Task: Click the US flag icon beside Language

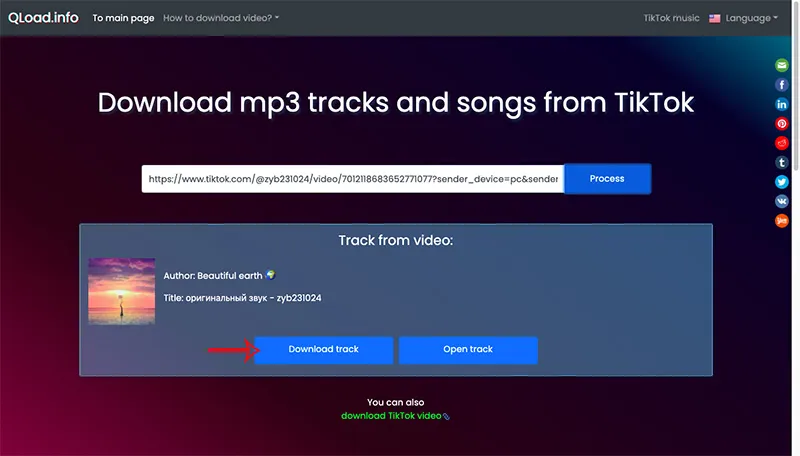Action: (x=714, y=18)
